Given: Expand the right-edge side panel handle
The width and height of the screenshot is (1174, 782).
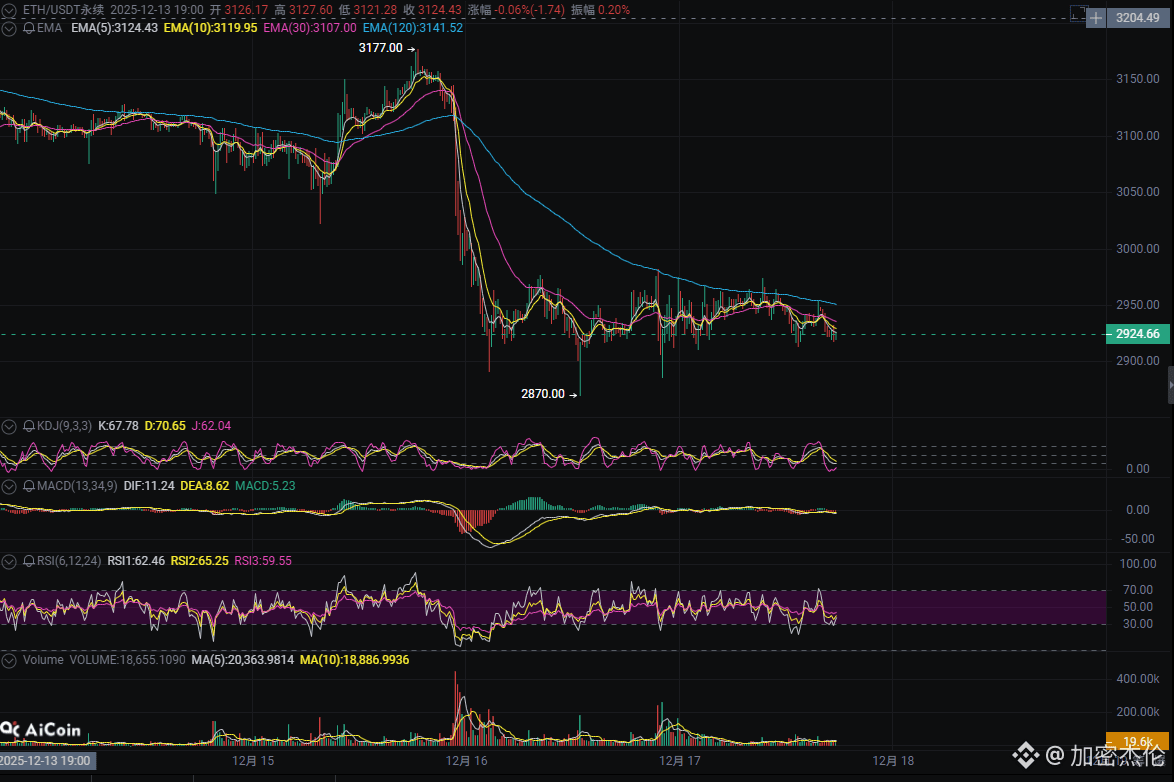Looking at the screenshot, I should [1170, 384].
